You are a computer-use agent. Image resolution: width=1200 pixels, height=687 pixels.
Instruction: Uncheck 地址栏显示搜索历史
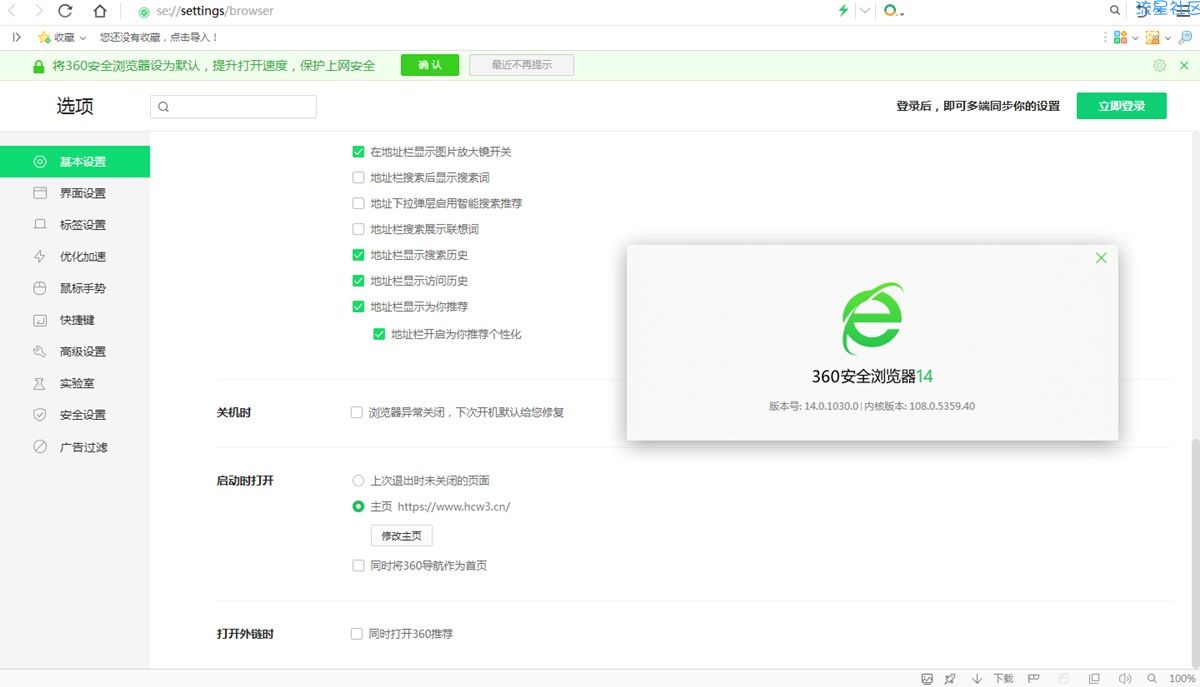pyautogui.click(x=358, y=255)
